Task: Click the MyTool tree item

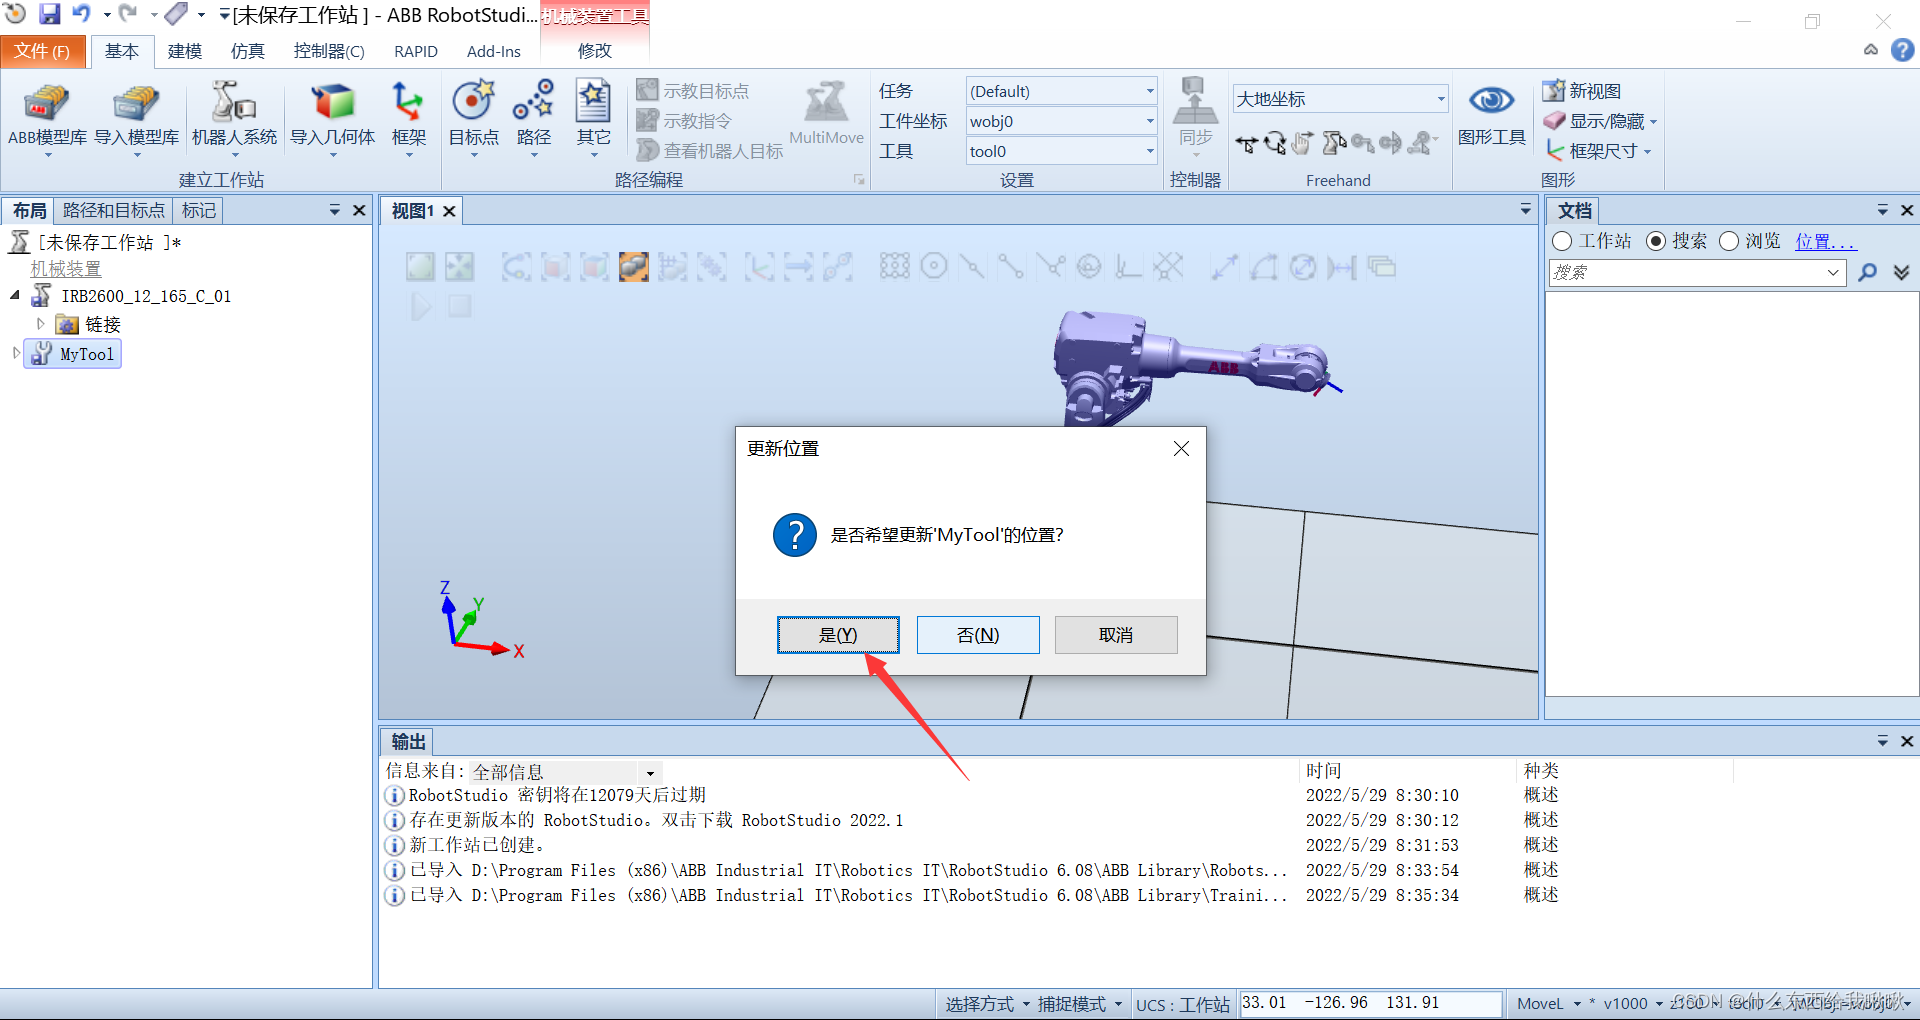Action: click(73, 354)
